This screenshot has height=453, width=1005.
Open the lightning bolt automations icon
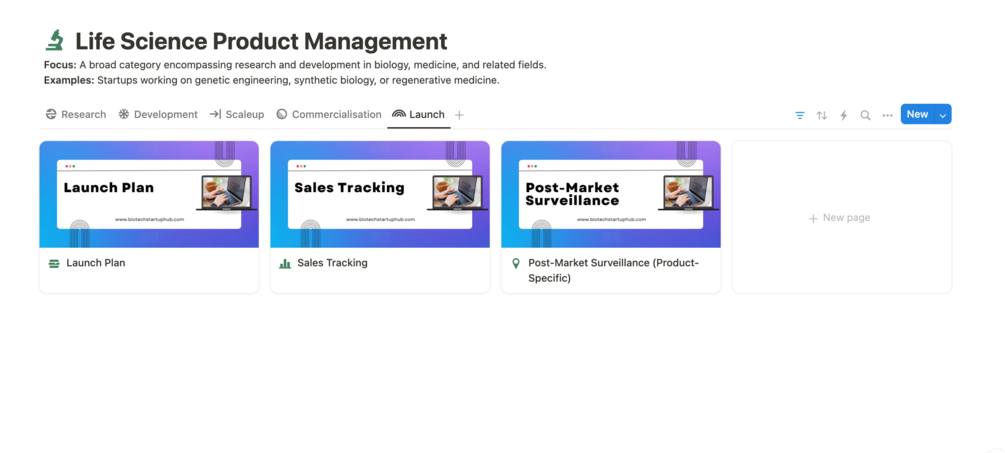click(844, 115)
